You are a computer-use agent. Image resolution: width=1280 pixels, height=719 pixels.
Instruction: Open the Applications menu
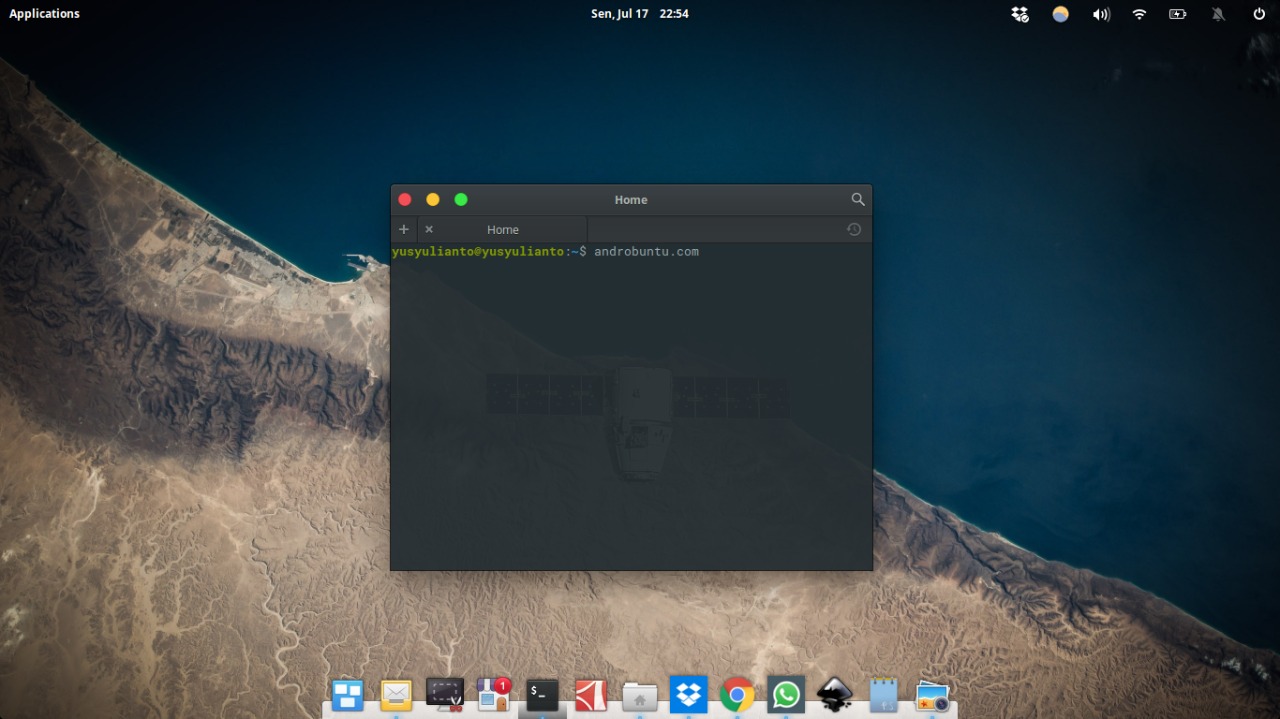point(44,13)
